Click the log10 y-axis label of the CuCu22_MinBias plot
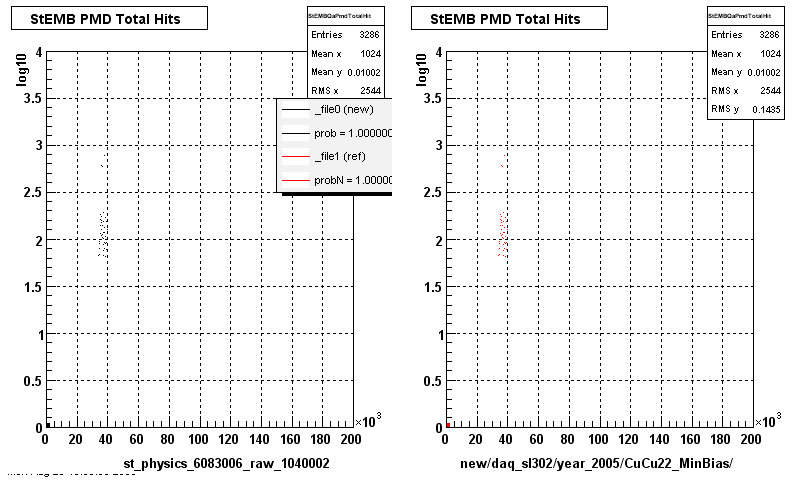 421,69
